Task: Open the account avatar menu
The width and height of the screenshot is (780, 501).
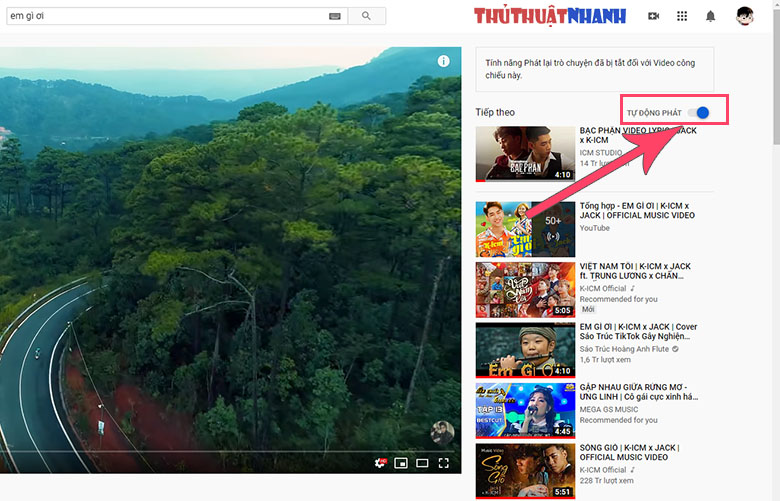Action: click(745, 16)
